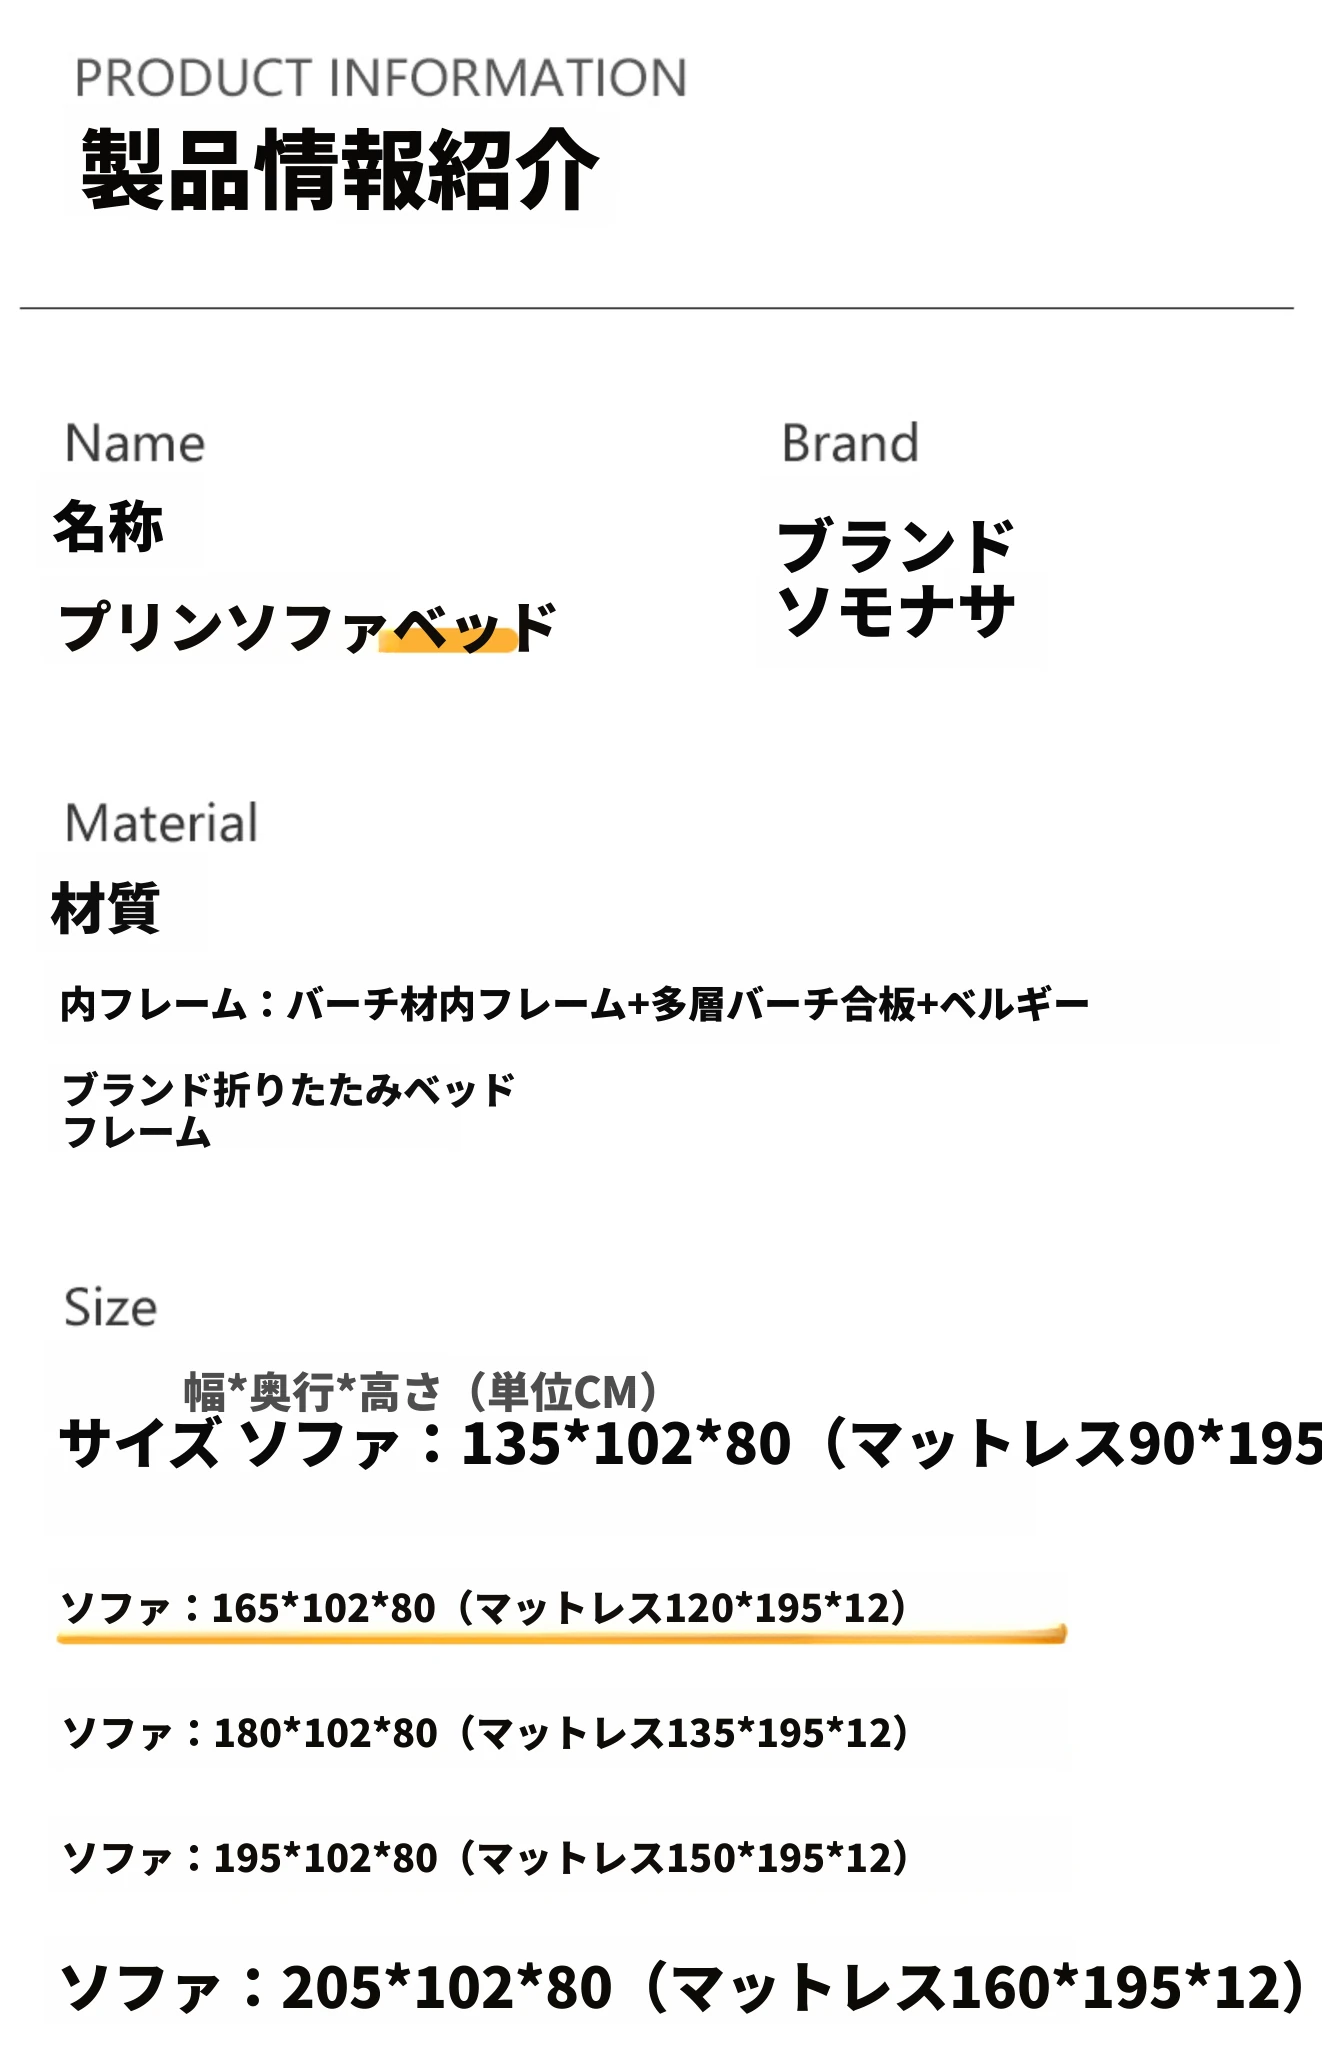Click the Name label
Image resolution: width=1322 pixels, height=2048 pixels.
[x=135, y=443]
